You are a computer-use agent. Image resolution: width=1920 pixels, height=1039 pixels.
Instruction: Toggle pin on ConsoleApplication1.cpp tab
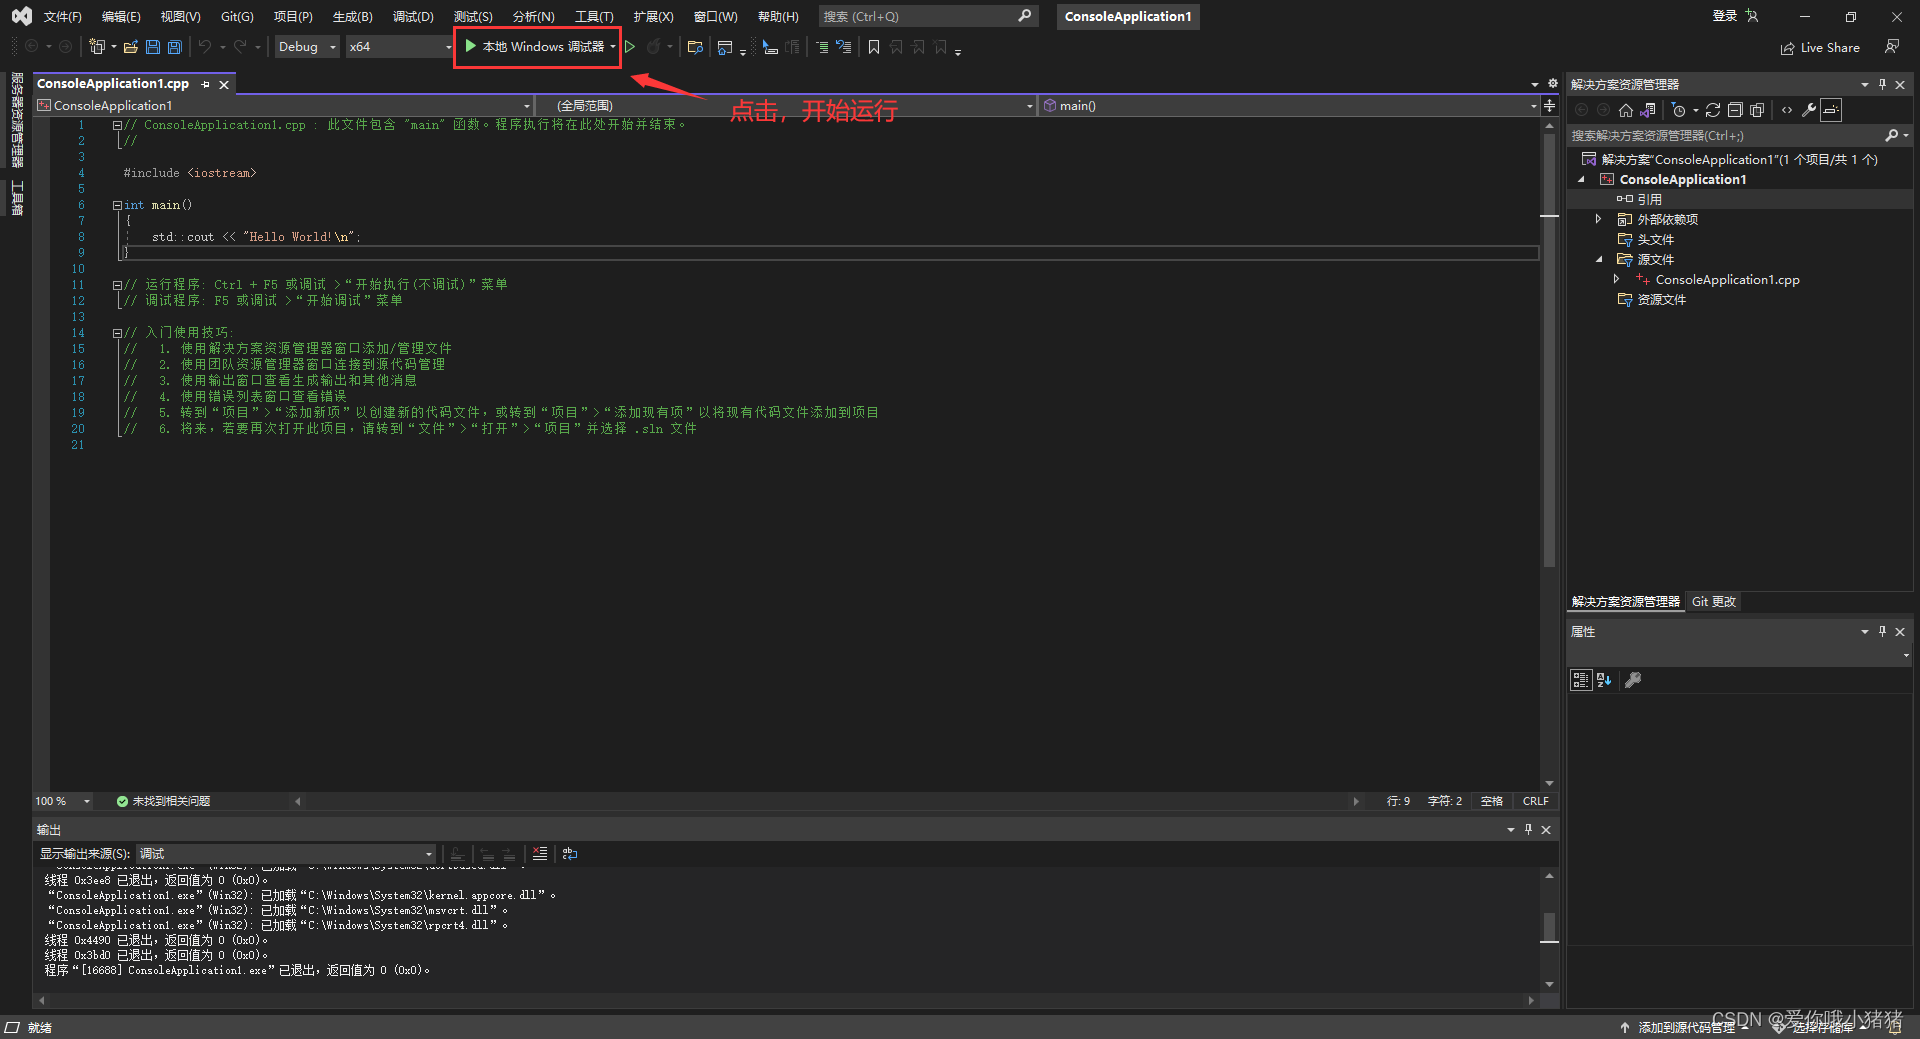click(x=206, y=84)
